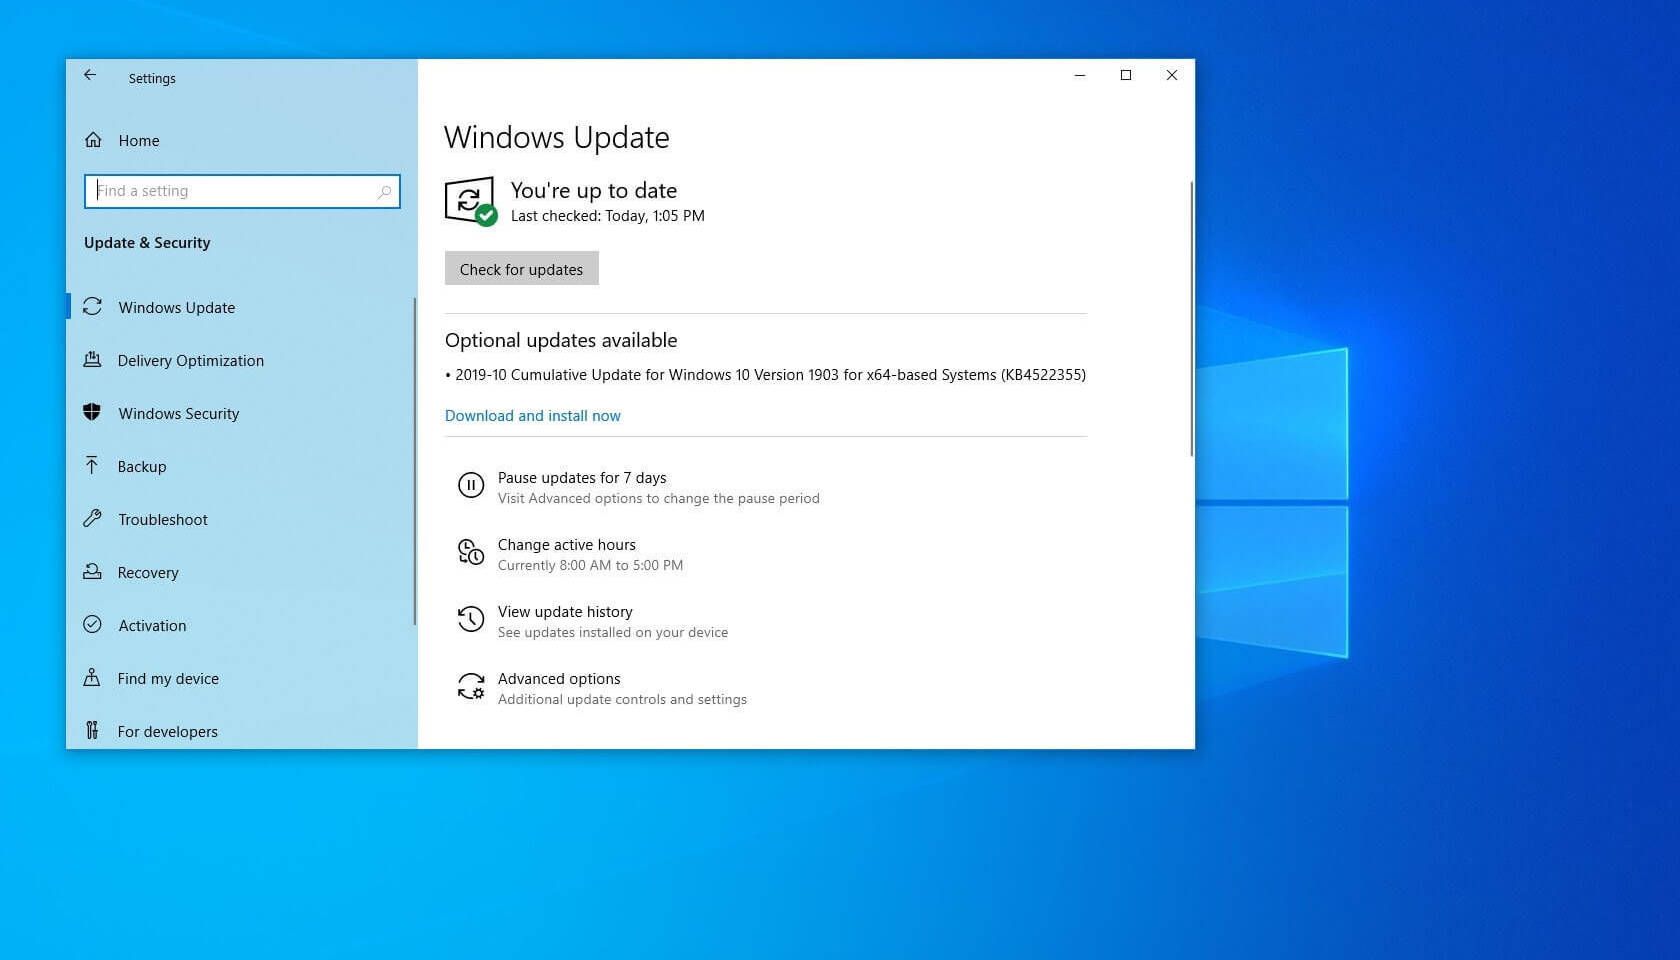The image size is (1680, 960).
Task: Click the Home house icon
Action: click(x=91, y=140)
